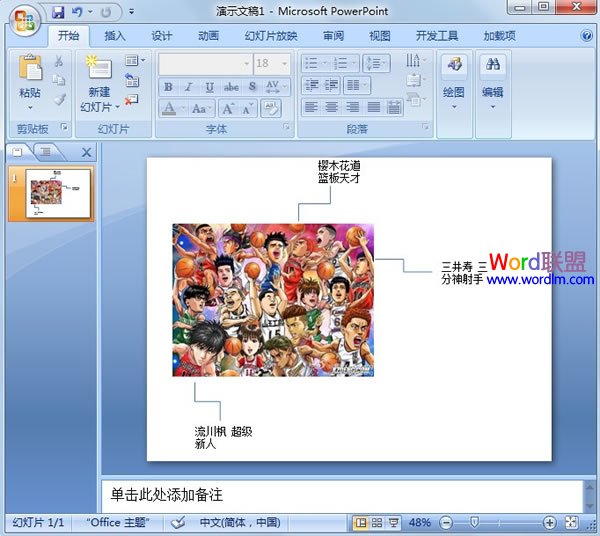Screen dimensions: 600x536
Task: Select slide 1 thumbnail
Action: pyautogui.click(x=58, y=193)
